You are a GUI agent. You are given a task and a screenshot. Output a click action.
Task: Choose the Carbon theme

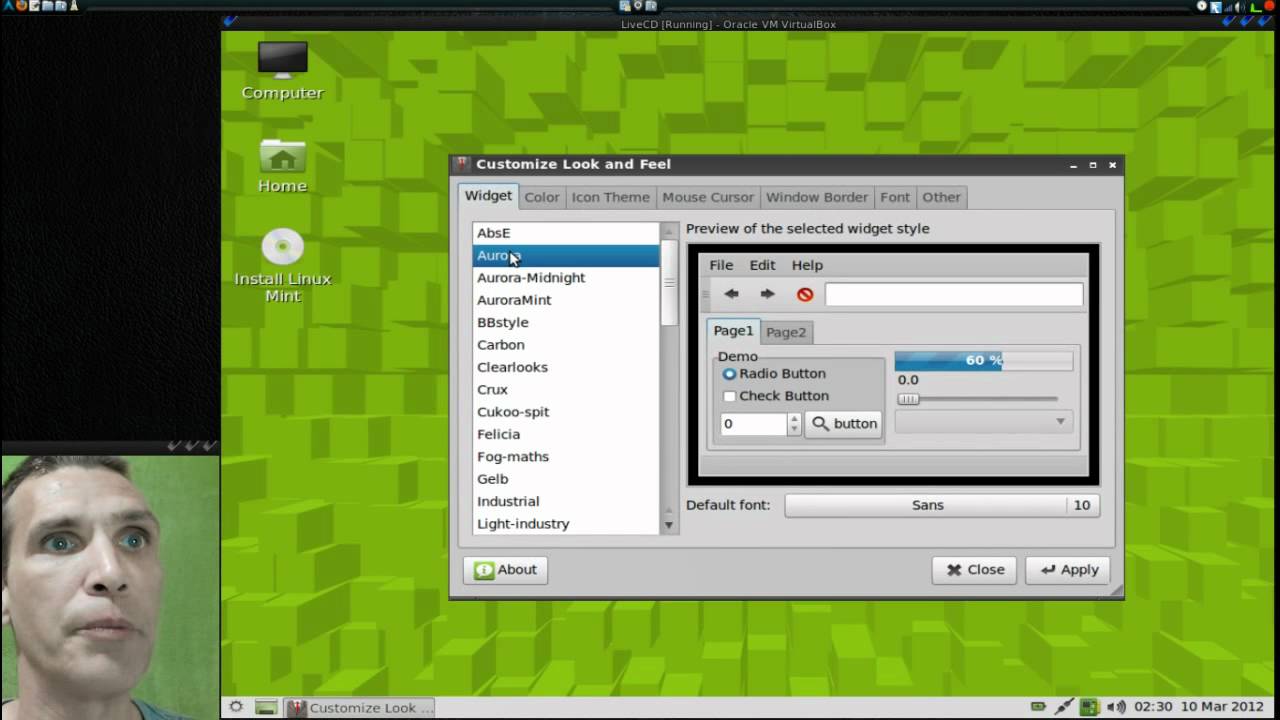coord(566,345)
